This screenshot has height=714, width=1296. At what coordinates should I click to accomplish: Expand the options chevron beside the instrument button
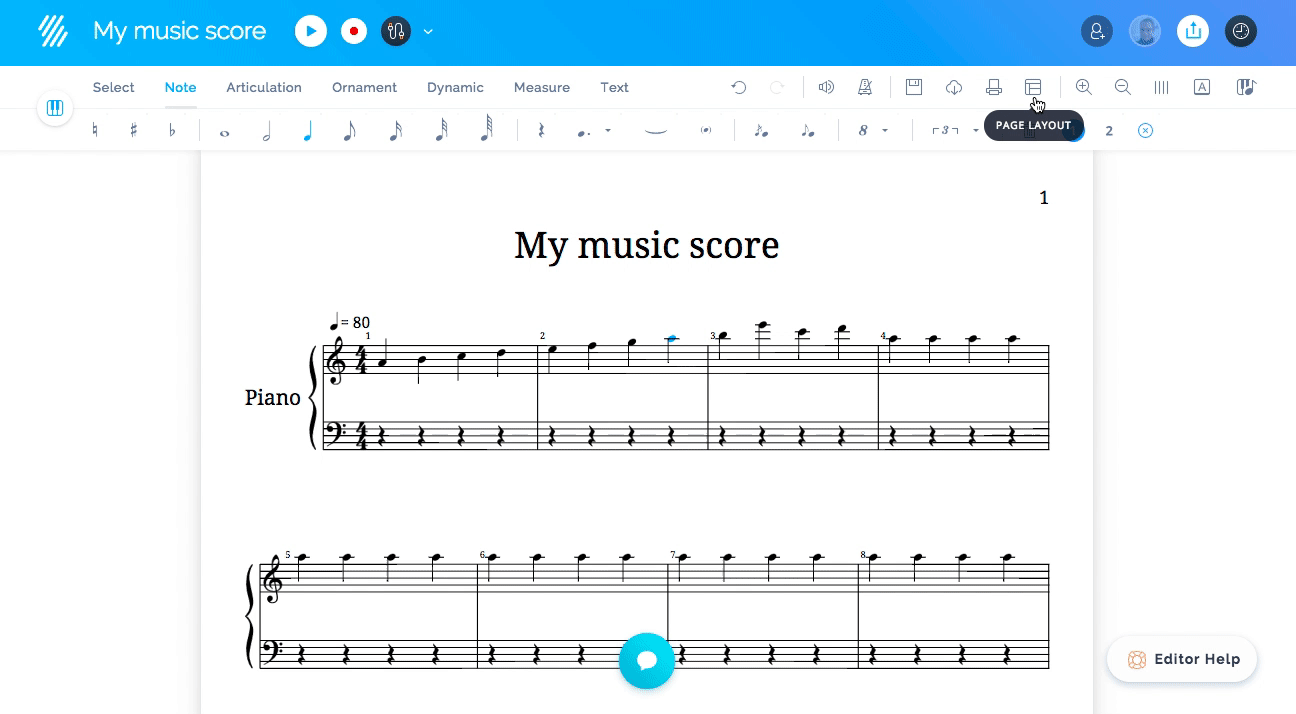point(428,32)
